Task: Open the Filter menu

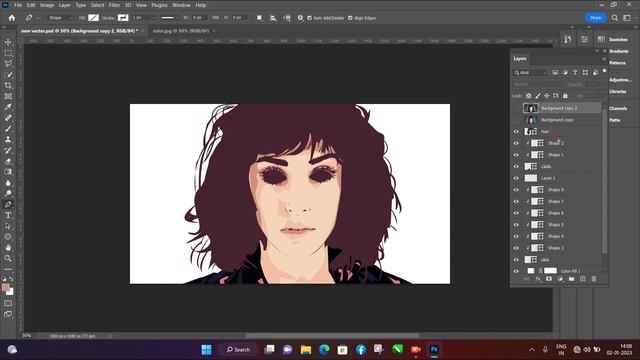Action: [x=114, y=5]
